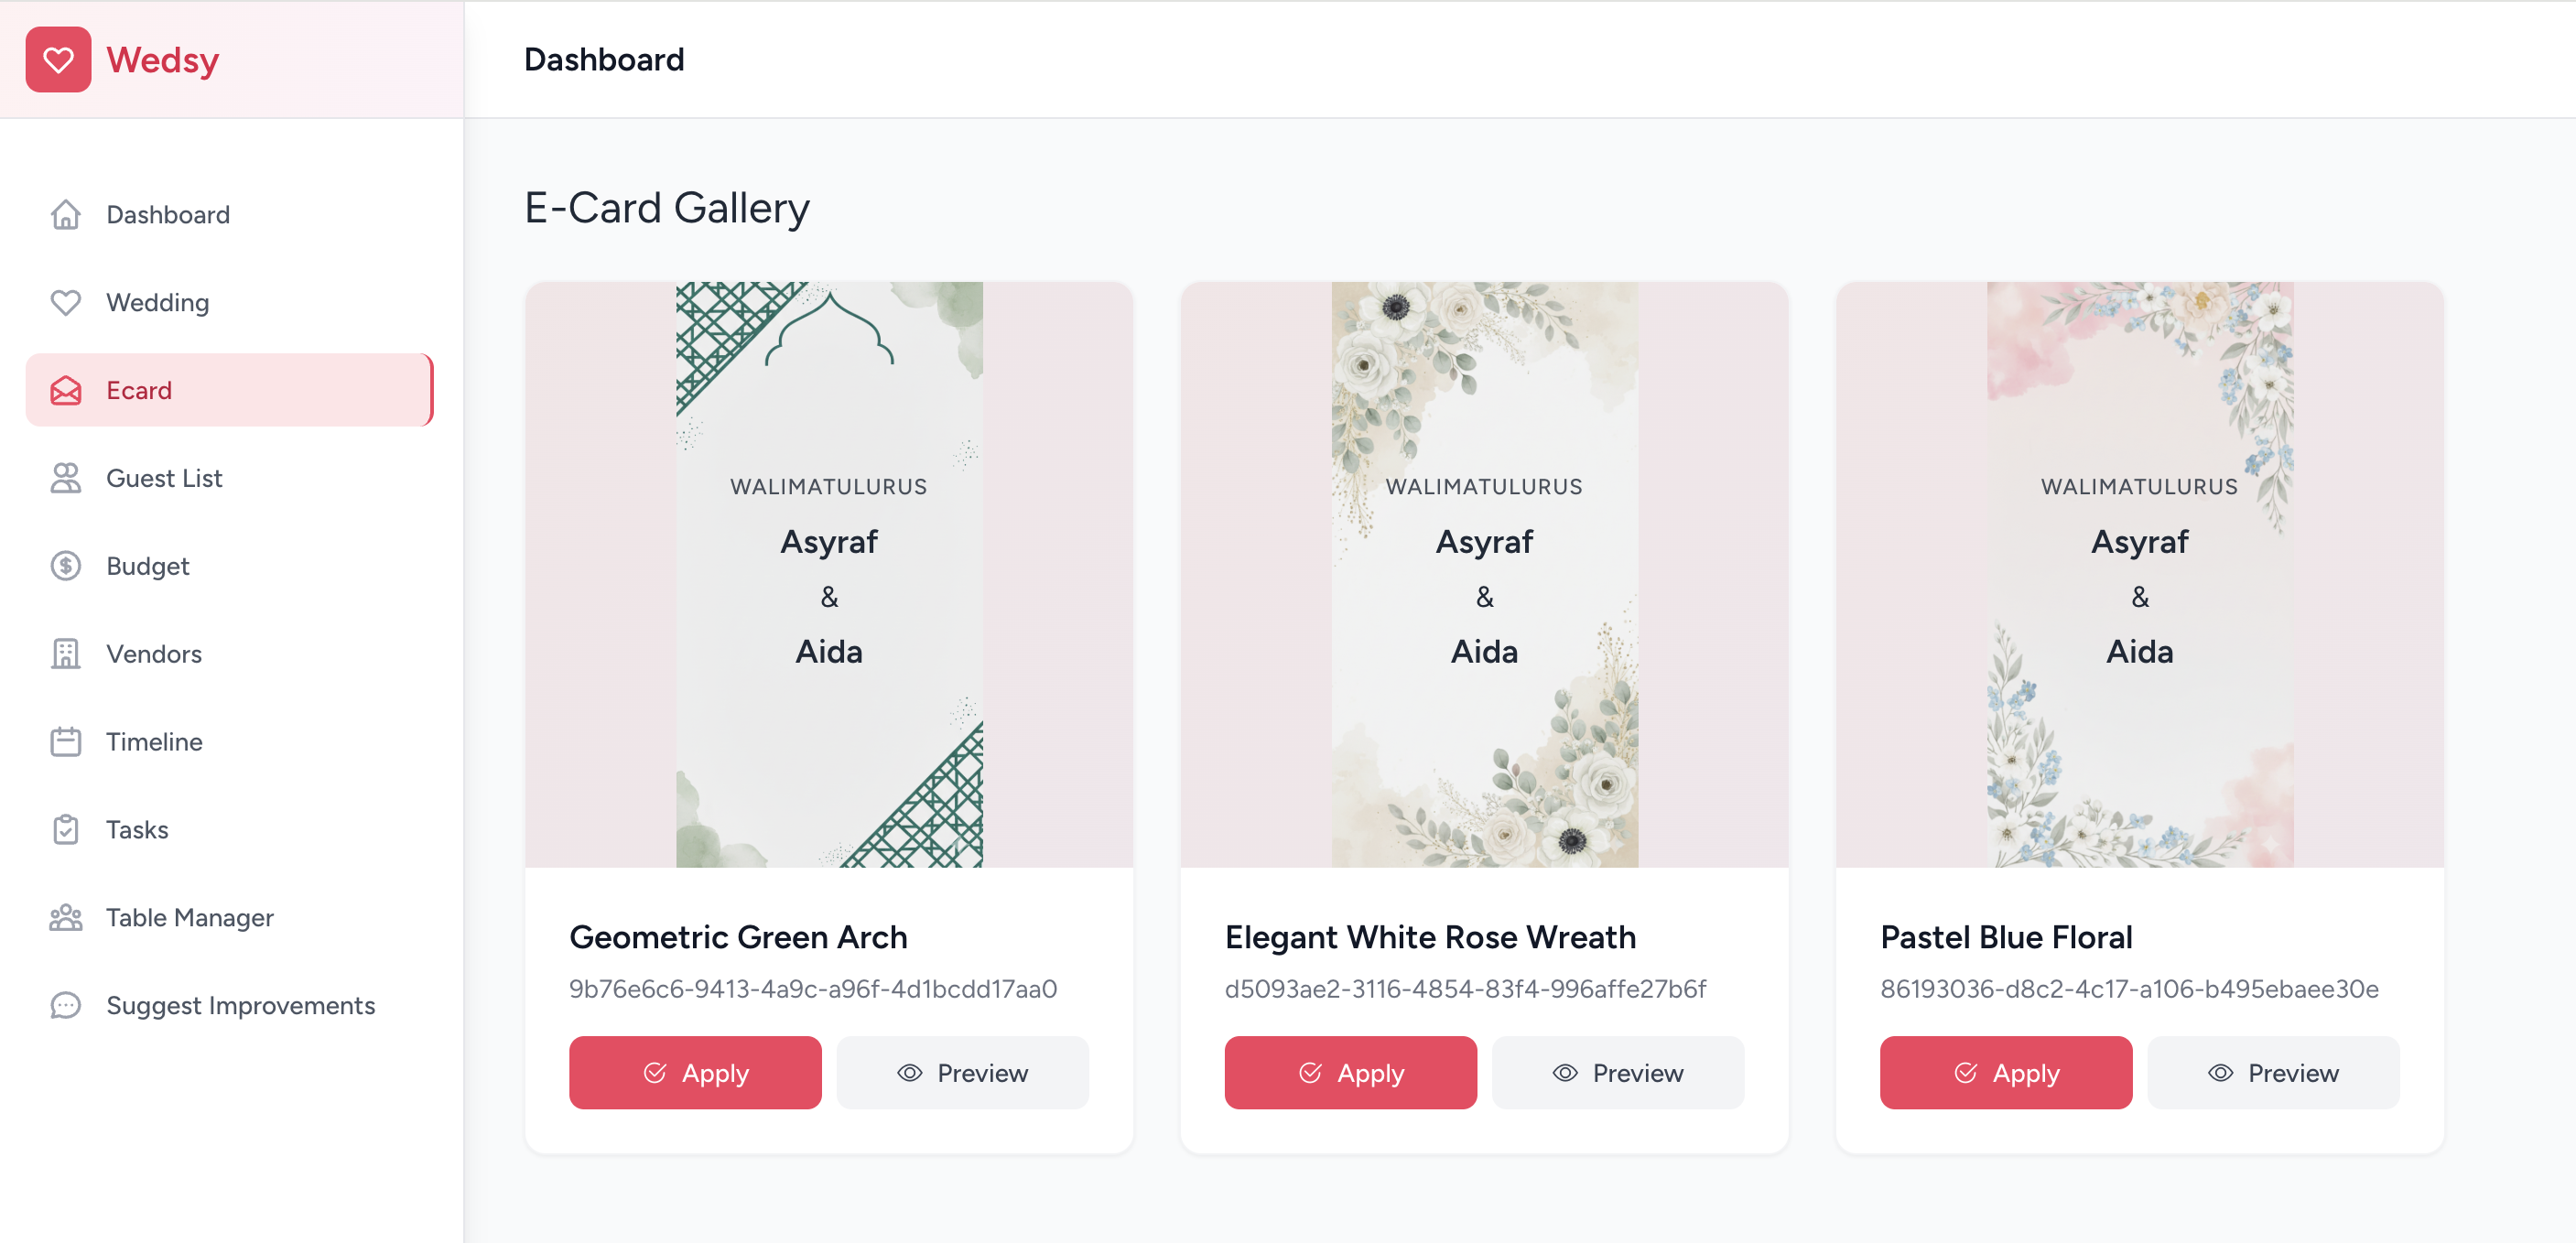This screenshot has width=2576, height=1243.
Task: Preview the Geometric Green Arch card
Action: coord(962,1073)
